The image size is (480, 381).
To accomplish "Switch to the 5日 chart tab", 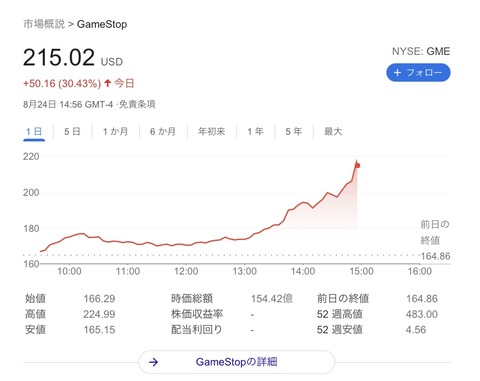I will click(72, 131).
